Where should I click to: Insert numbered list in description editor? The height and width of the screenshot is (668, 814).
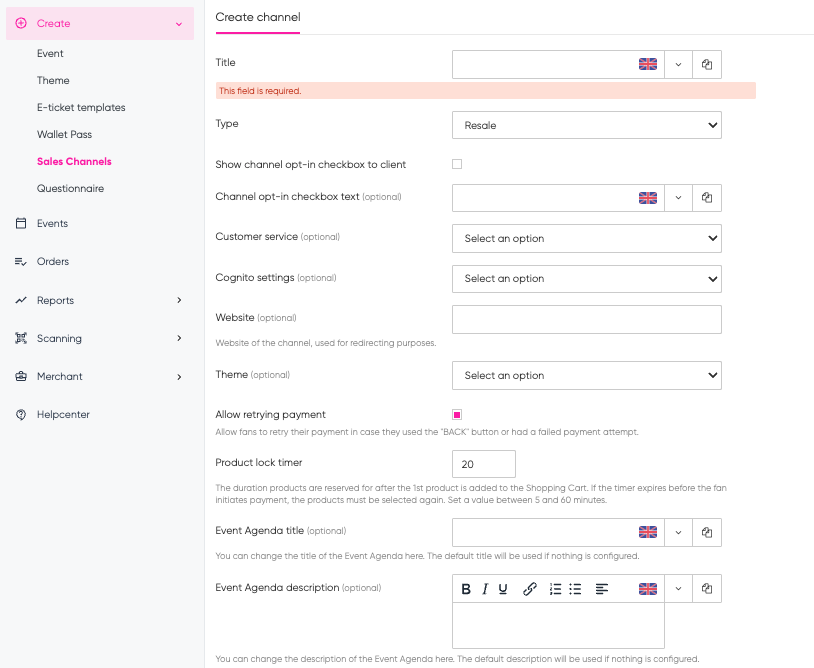point(556,589)
